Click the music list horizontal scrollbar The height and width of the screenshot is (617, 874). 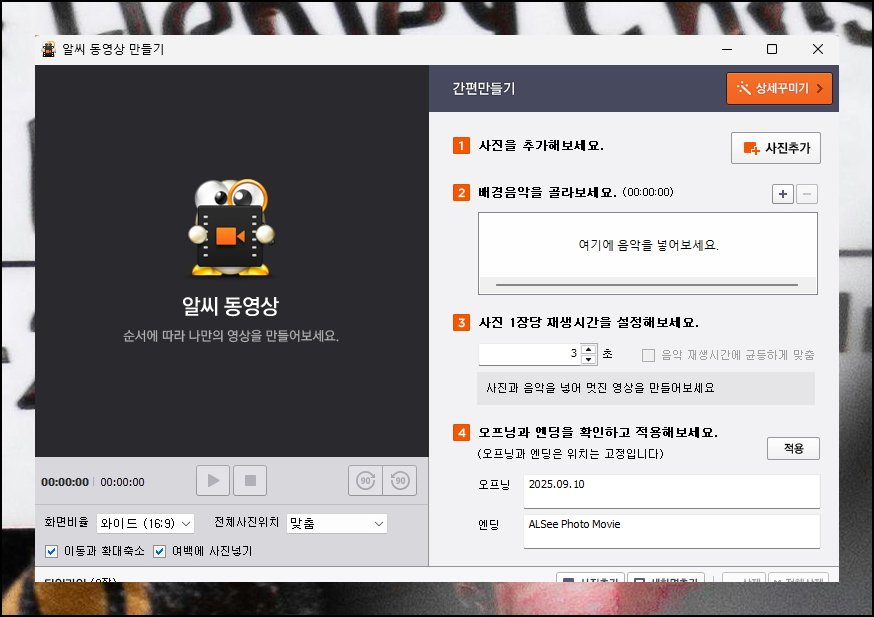(647, 285)
